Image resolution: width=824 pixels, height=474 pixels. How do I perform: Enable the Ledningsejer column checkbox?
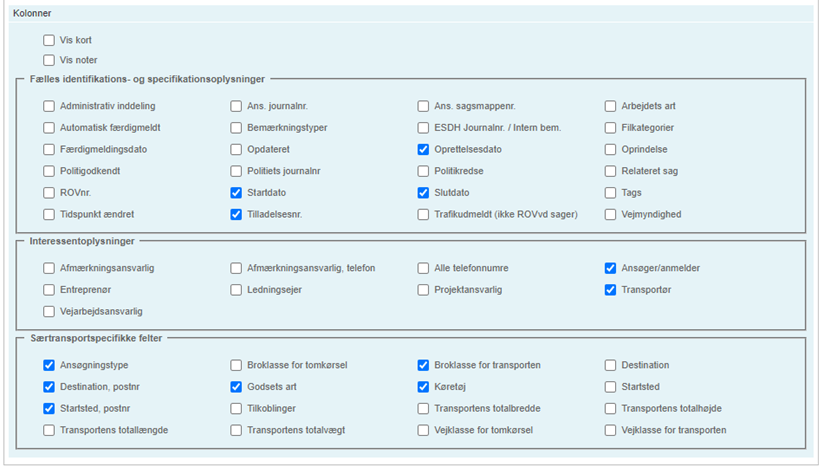click(236, 290)
